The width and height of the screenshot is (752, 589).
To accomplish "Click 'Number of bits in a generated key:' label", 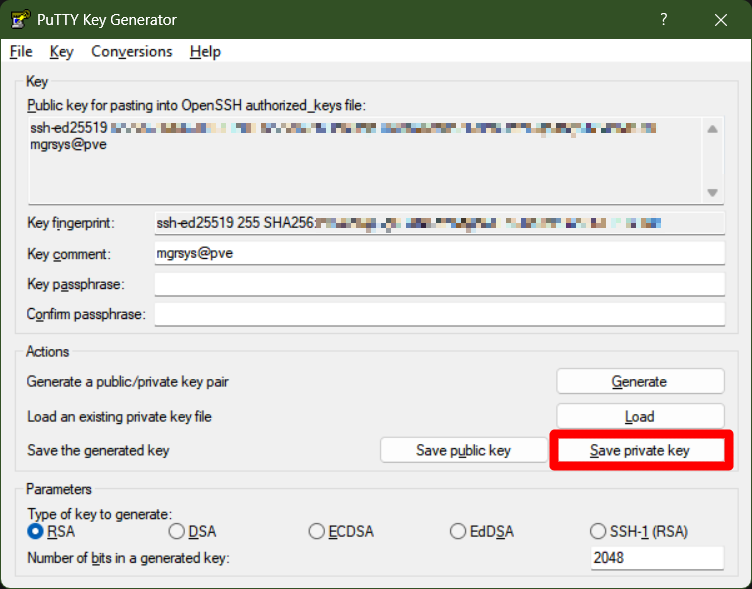I will tap(128, 558).
